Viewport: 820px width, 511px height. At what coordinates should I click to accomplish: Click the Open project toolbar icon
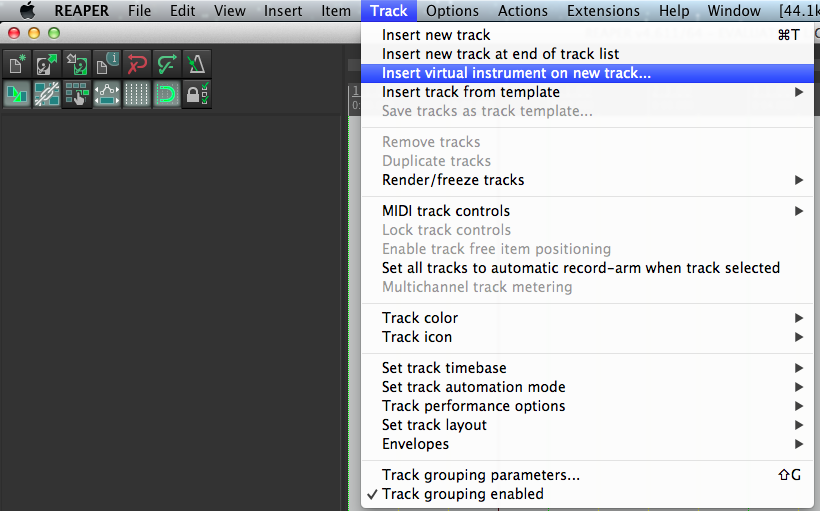tap(47, 64)
